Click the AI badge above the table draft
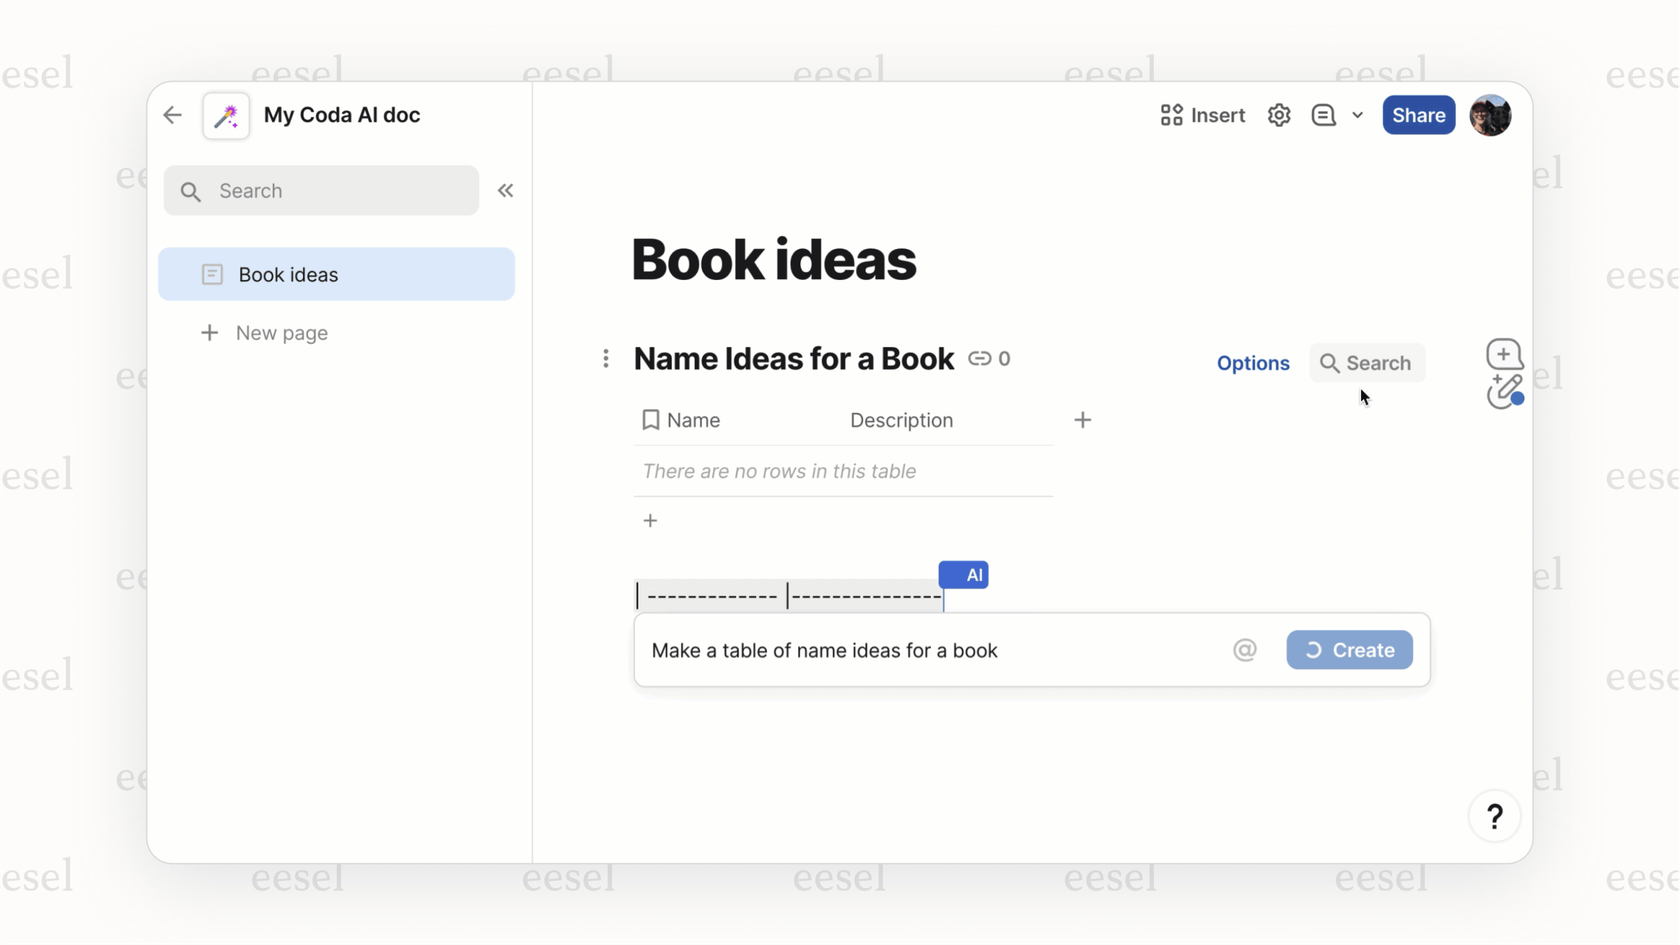Viewport: 1680px width, 945px height. (x=963, y=574)
